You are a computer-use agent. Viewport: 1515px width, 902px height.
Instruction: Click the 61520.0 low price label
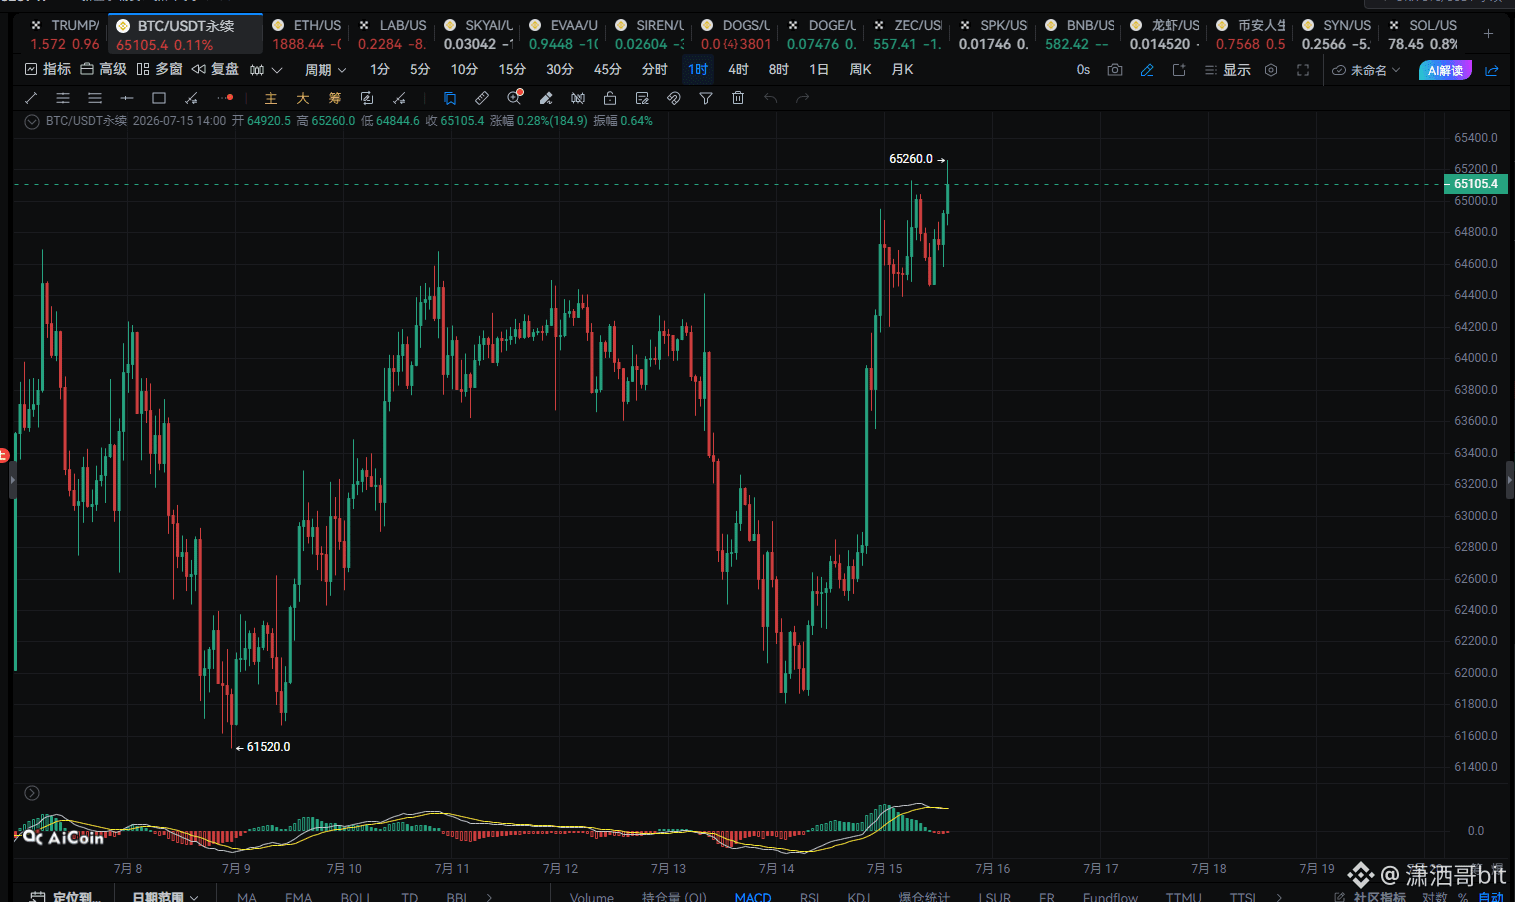268,747
